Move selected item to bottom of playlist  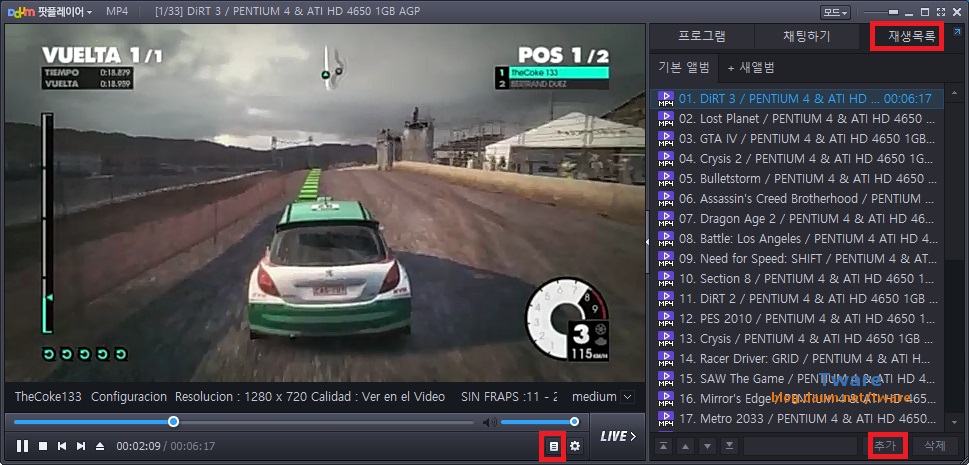pos(730,446)
